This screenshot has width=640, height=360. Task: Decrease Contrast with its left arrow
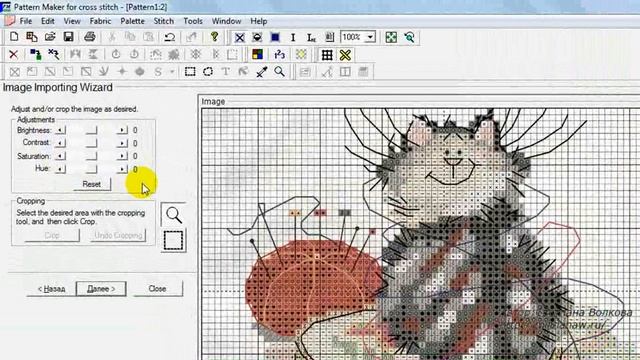pyautogui.click(x=60, y=143)
